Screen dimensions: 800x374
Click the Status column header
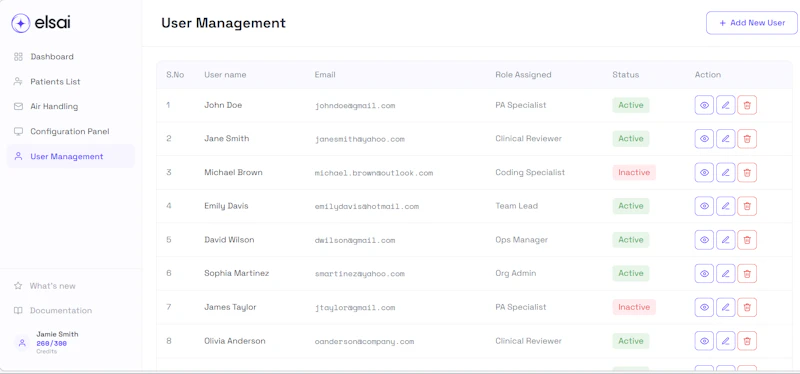point(626,74)
